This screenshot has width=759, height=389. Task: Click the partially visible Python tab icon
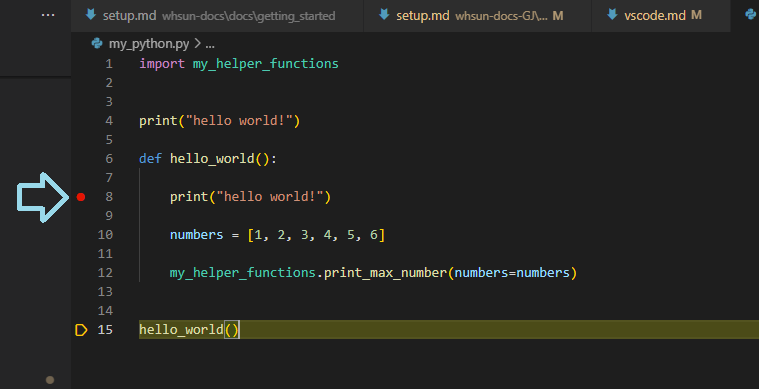coord(752,15)
